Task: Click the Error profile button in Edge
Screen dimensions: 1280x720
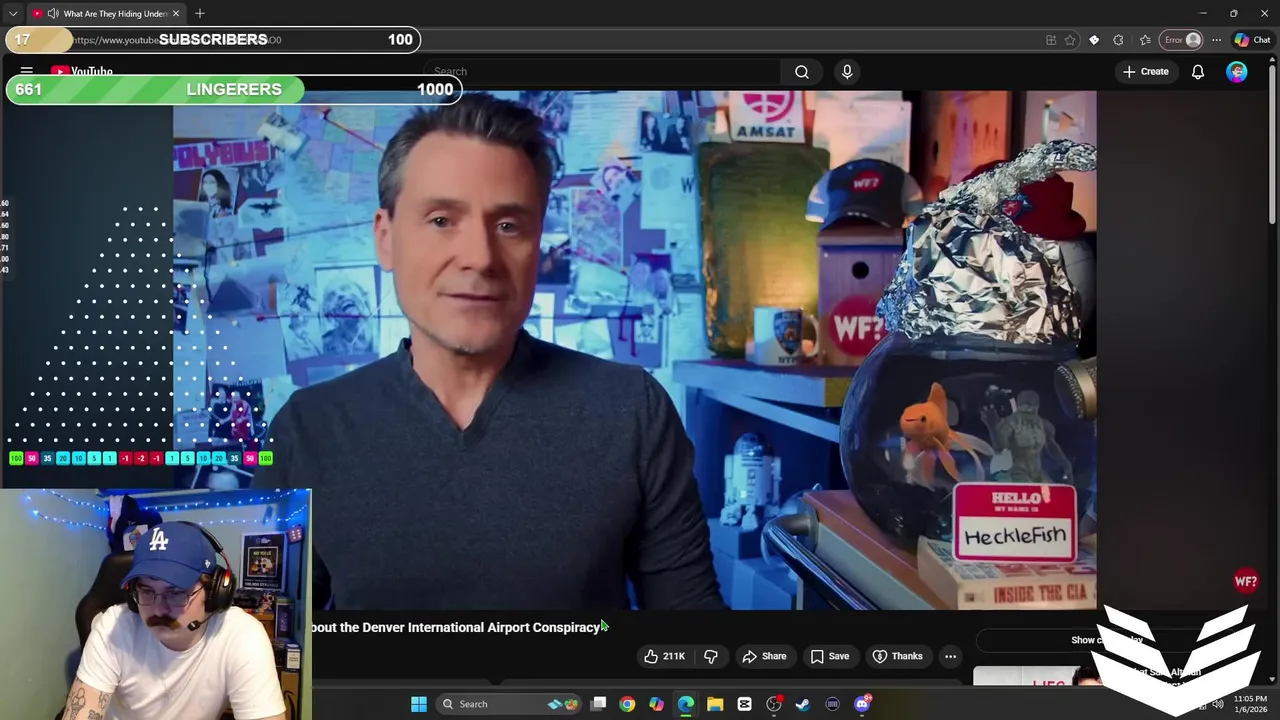Action: [x=1181, y=40]
